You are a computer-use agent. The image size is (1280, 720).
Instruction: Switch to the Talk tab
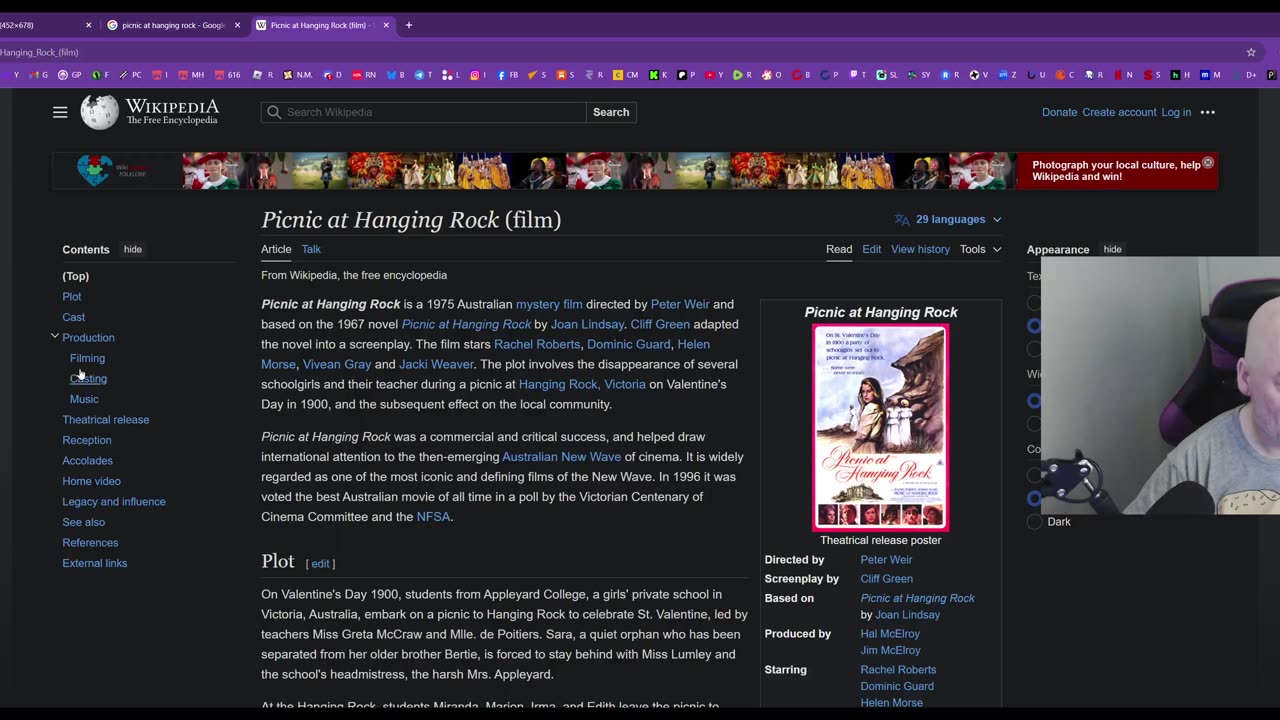[311, 249]
